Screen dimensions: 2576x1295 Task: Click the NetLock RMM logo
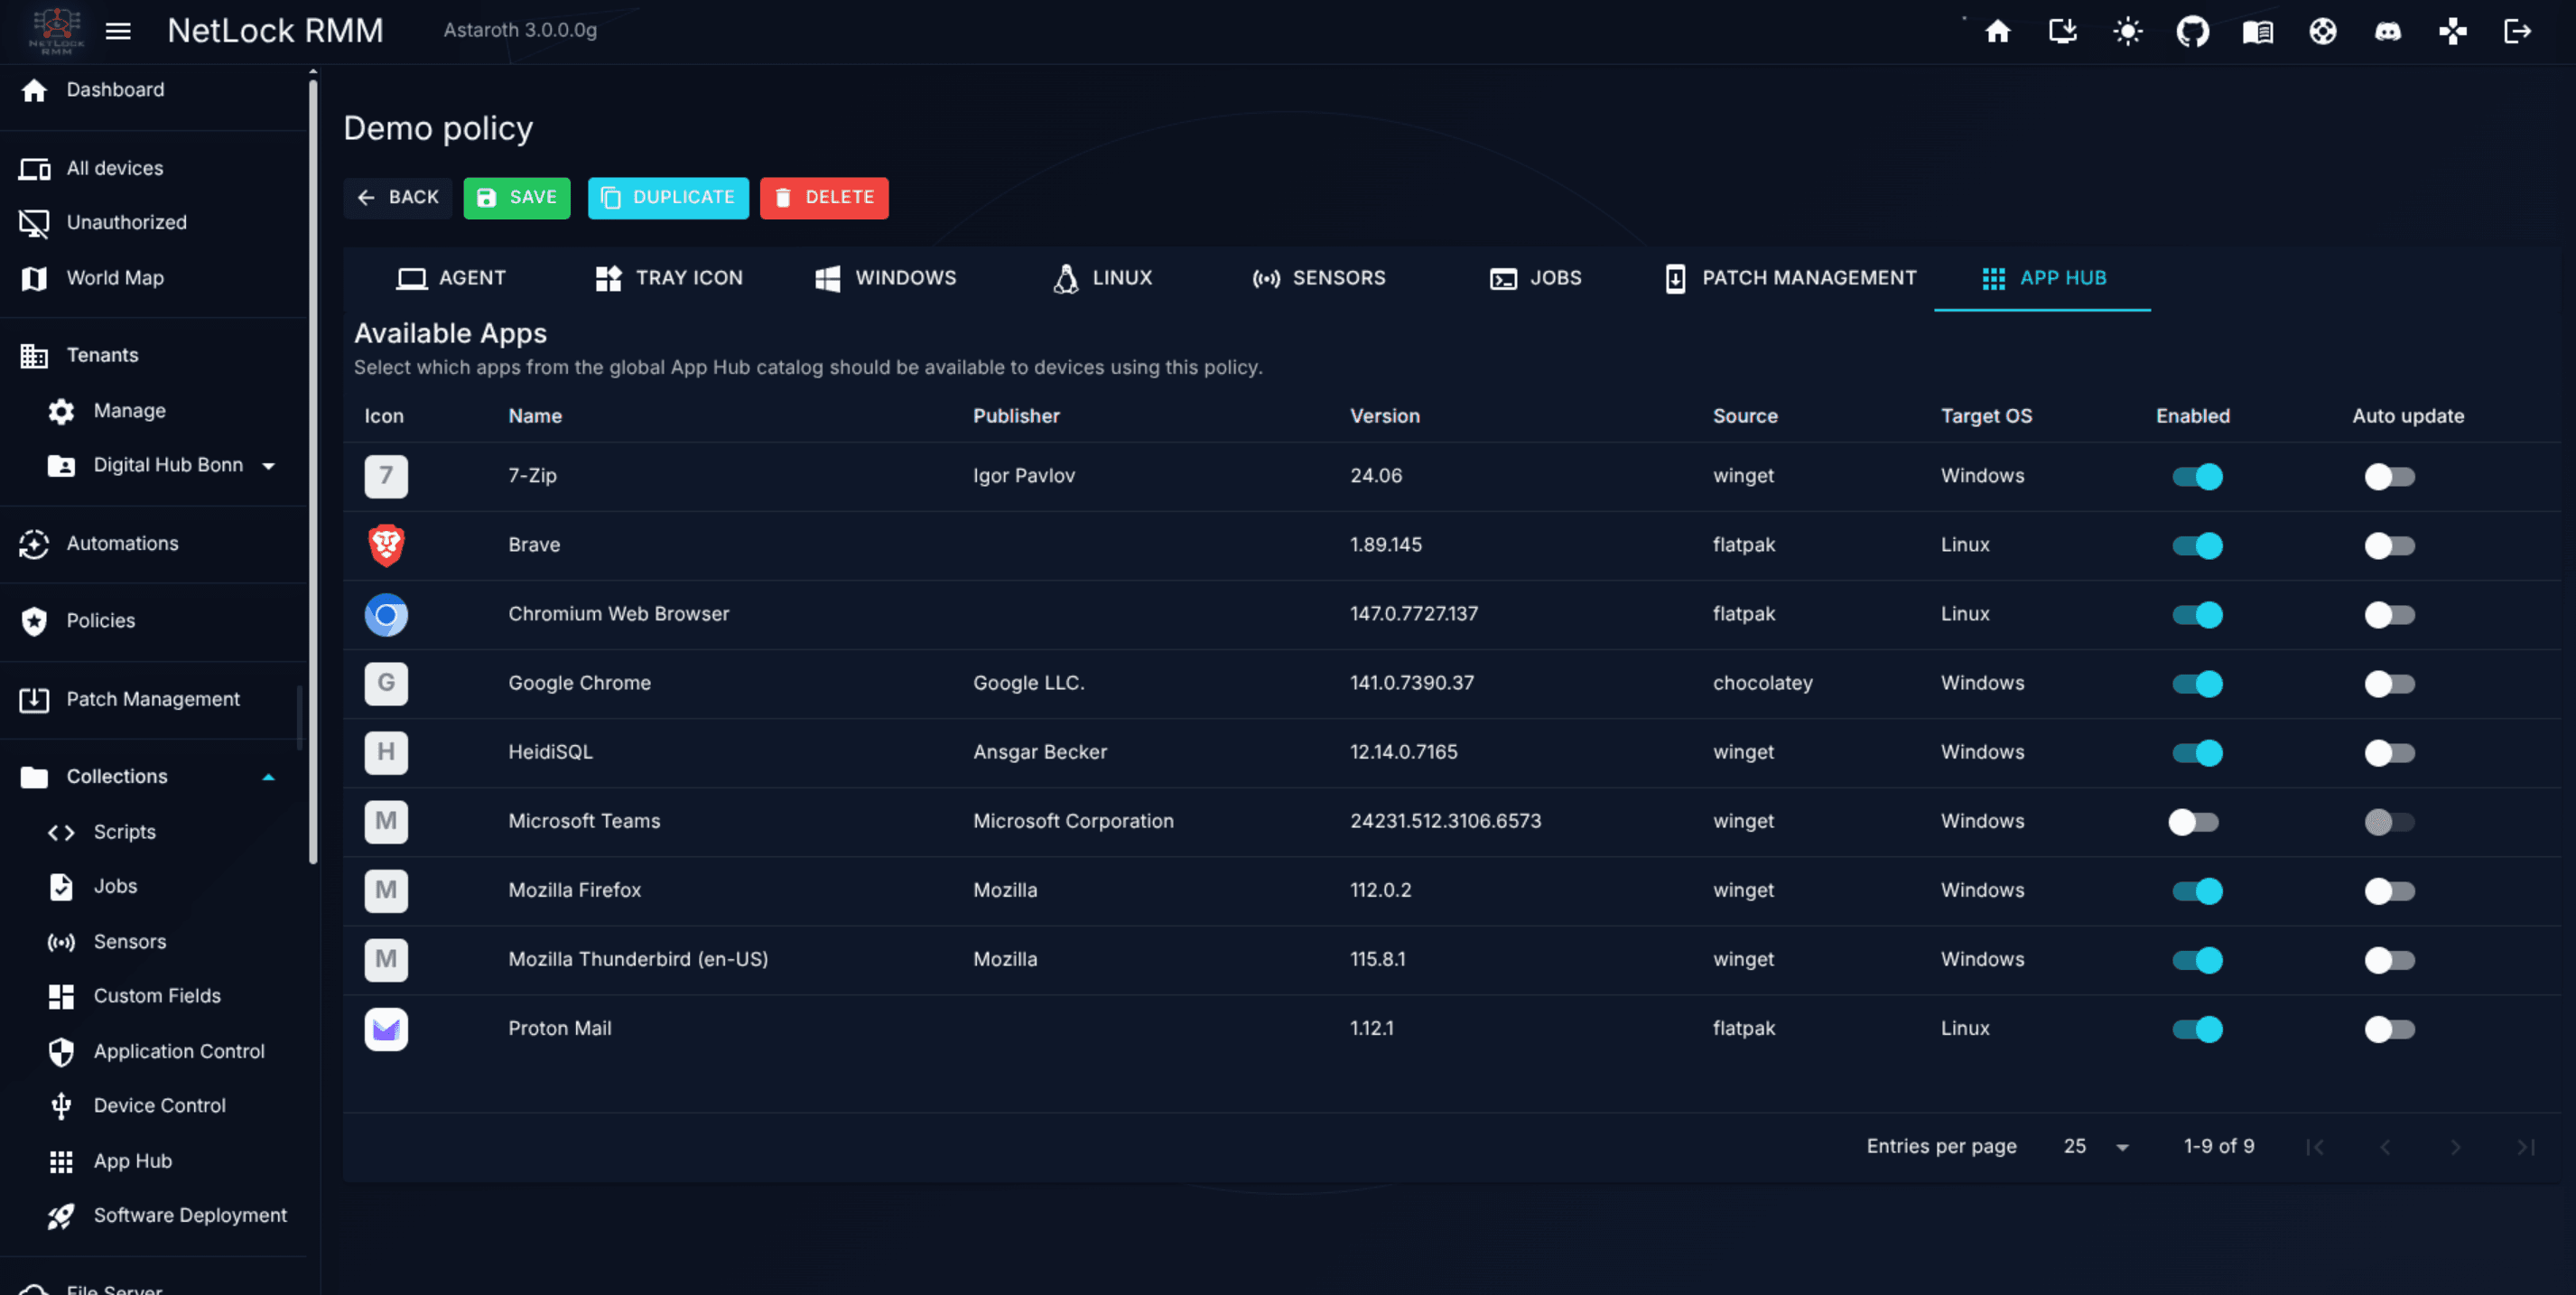pyautogui.click(x=56, y=30)
